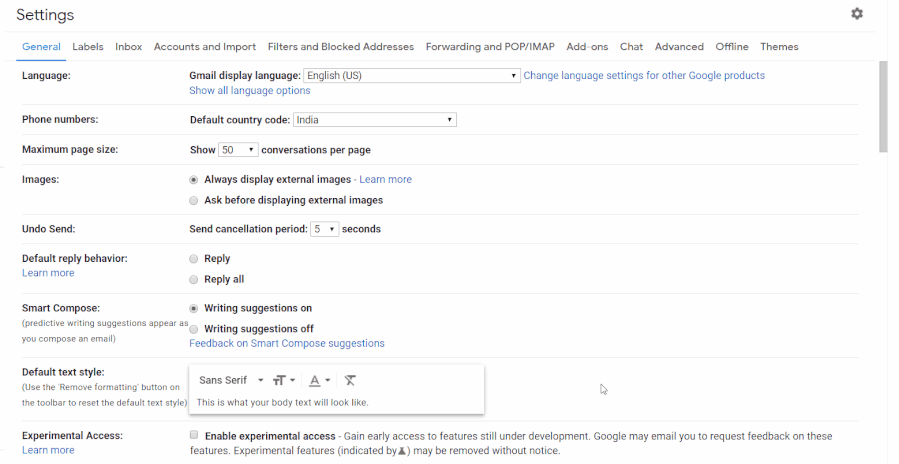
Task: Open the settings gear icon
Action: click(x=857, y=13)
